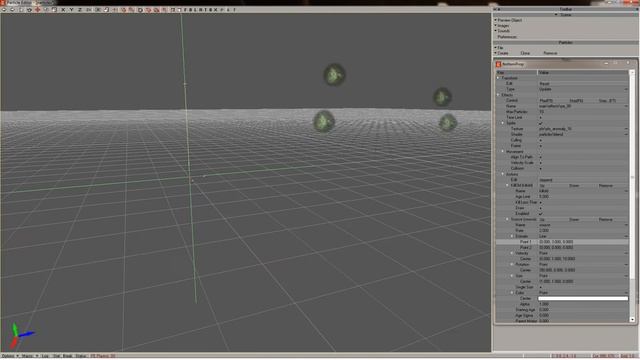
Task: Collapse the Sprite tree node
Action: point(503,123)
